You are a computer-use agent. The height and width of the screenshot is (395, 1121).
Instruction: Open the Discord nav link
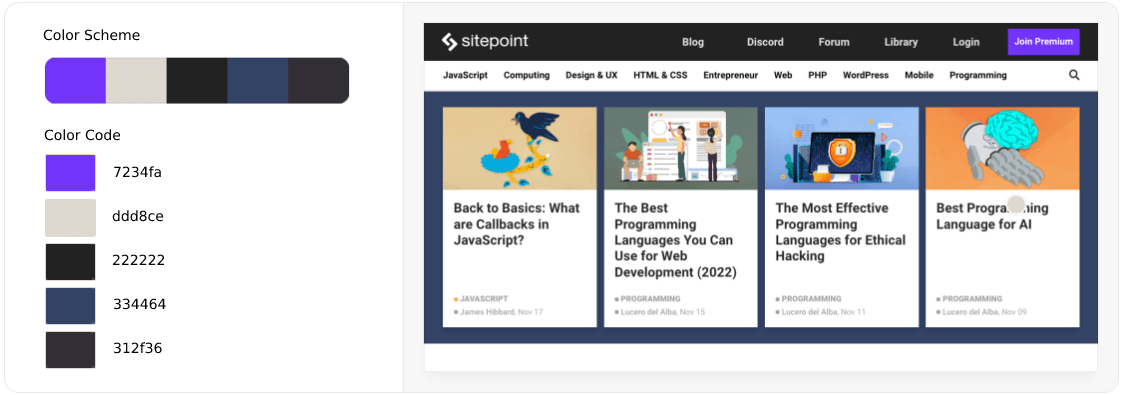coord(765,42)
